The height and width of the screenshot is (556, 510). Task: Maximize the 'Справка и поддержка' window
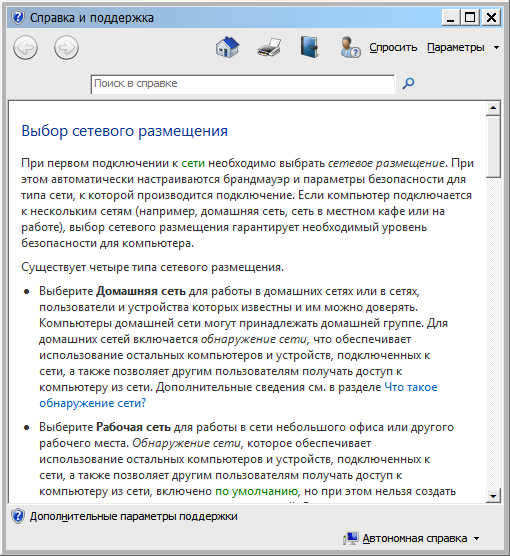470,17
